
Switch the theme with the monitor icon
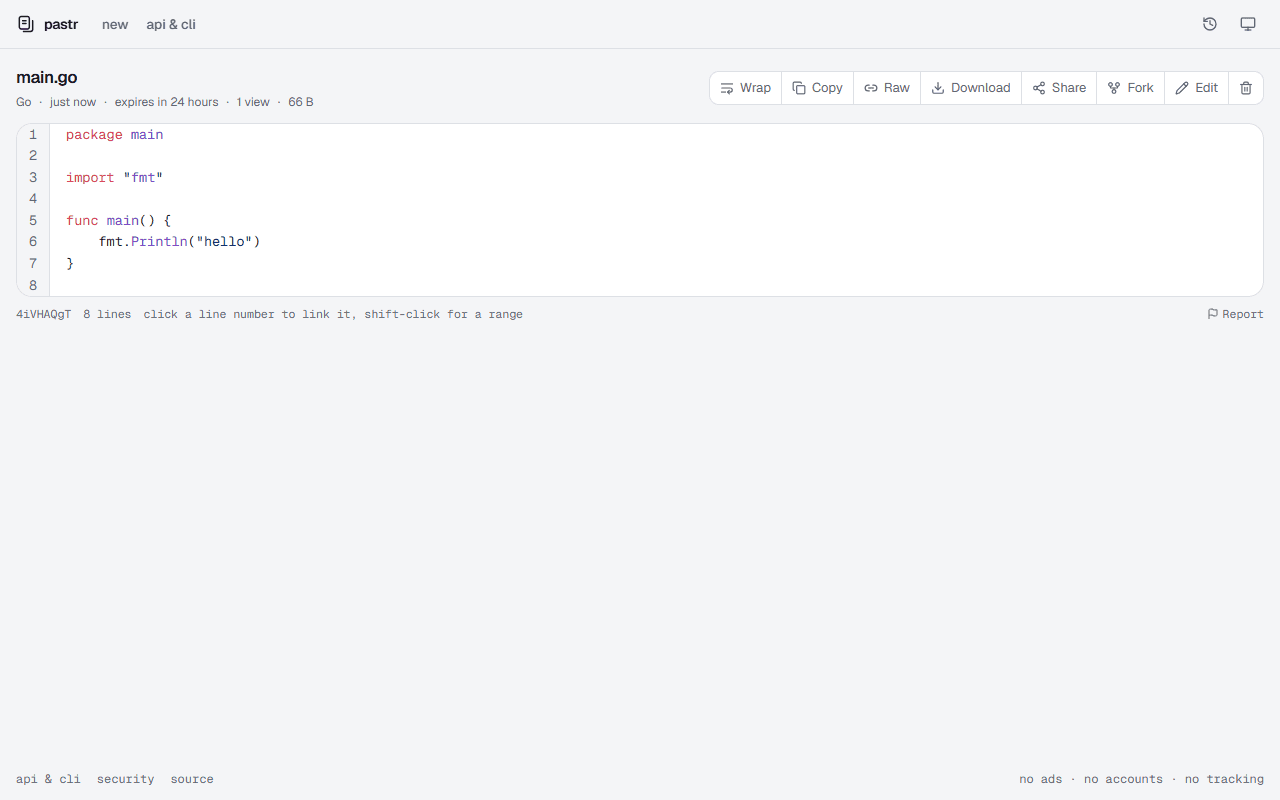coord(1248,24)
